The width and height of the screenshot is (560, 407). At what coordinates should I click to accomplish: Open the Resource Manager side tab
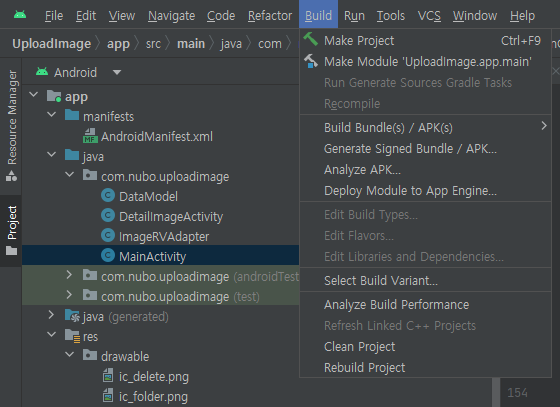point(11,126)
